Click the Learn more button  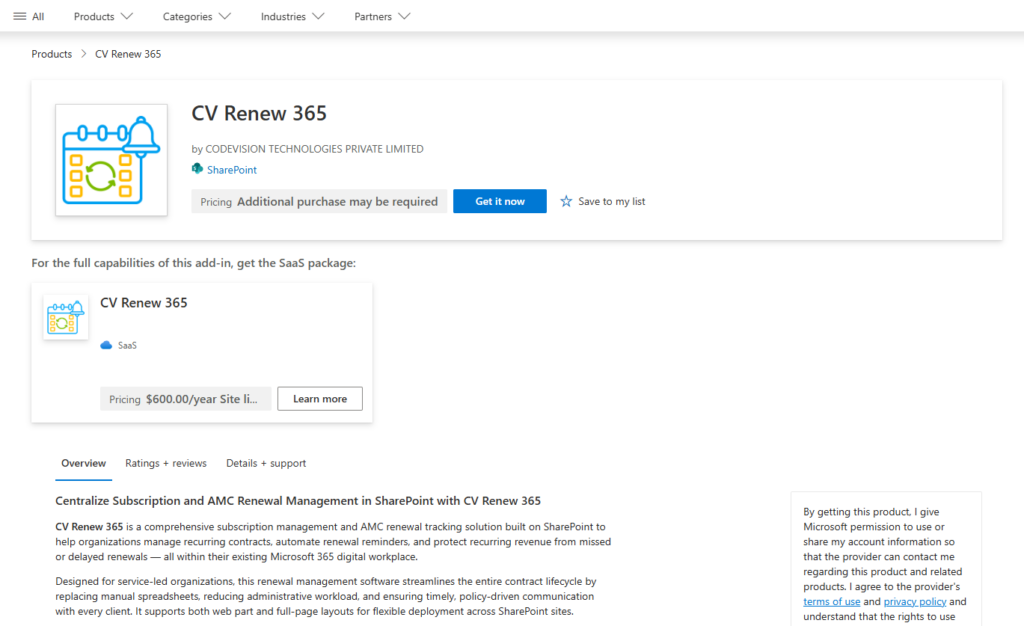(320, 399)
